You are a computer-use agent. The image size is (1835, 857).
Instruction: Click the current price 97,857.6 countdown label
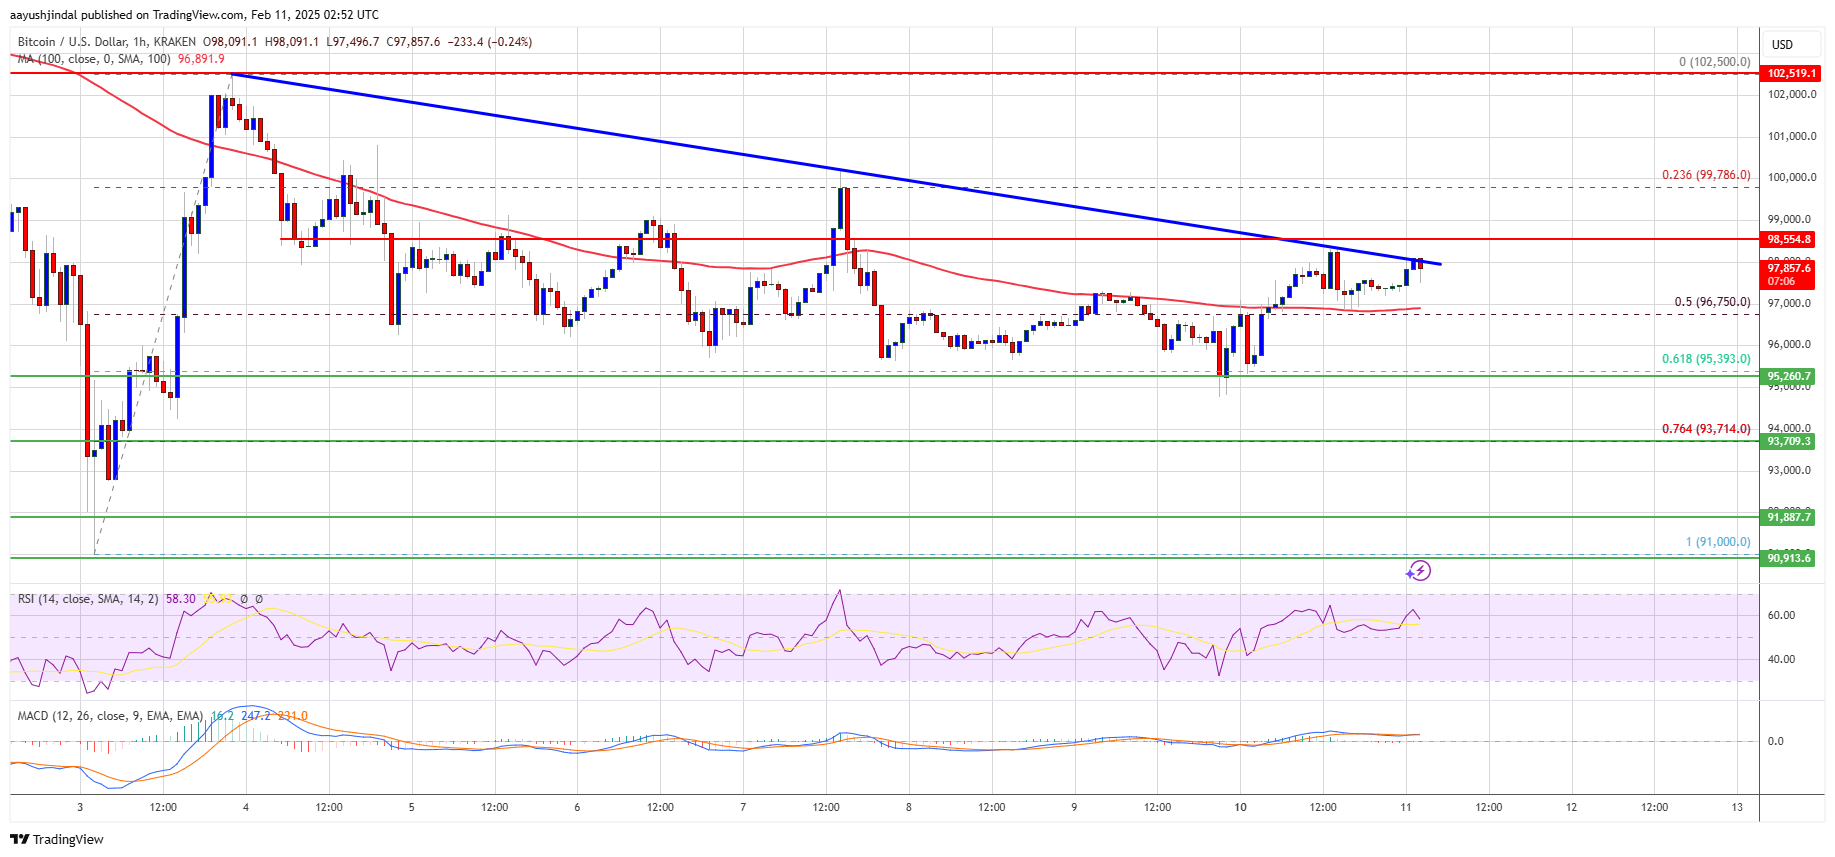point(1789,274)
